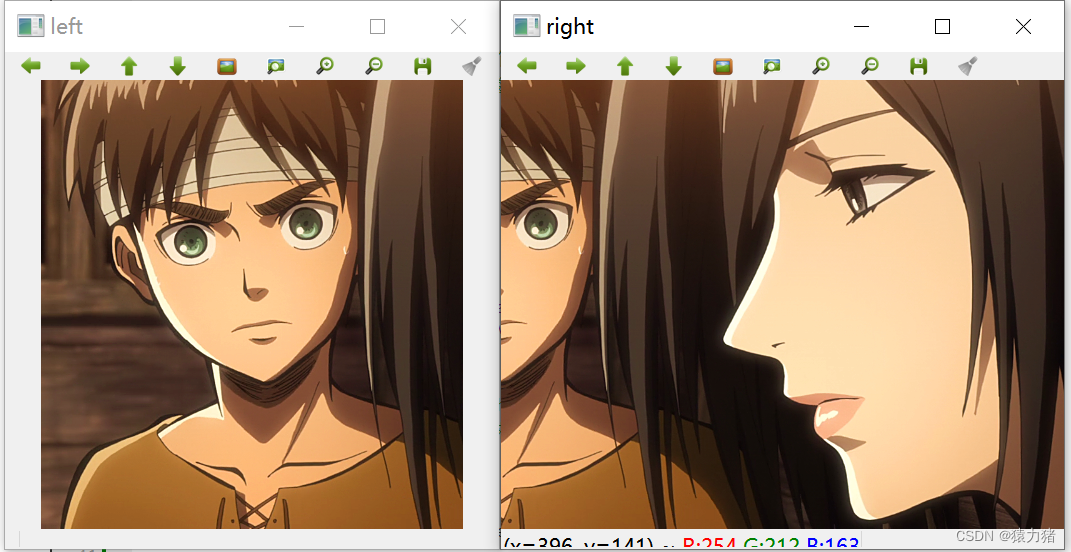Maximize the left window
This screenshot has height=552, width=1071.
coord(377,27)
